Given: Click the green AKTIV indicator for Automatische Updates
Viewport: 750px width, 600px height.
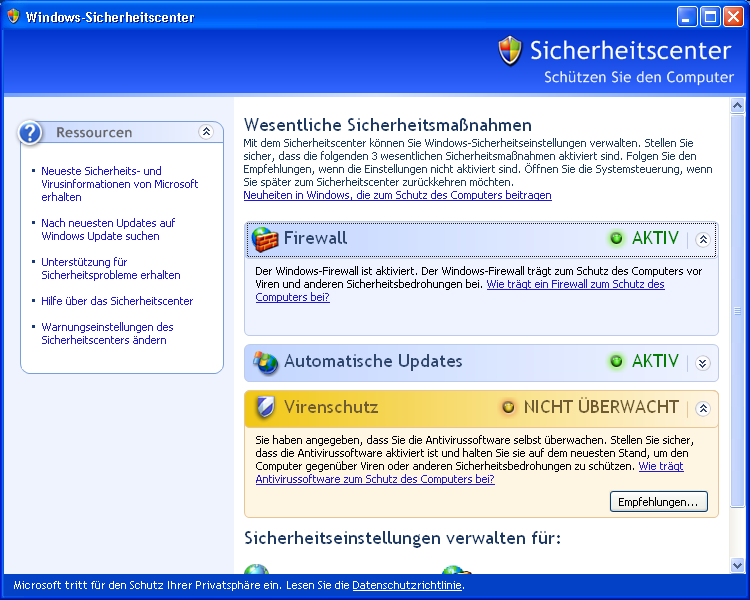Looking at the screenshot, I should 617,361.
